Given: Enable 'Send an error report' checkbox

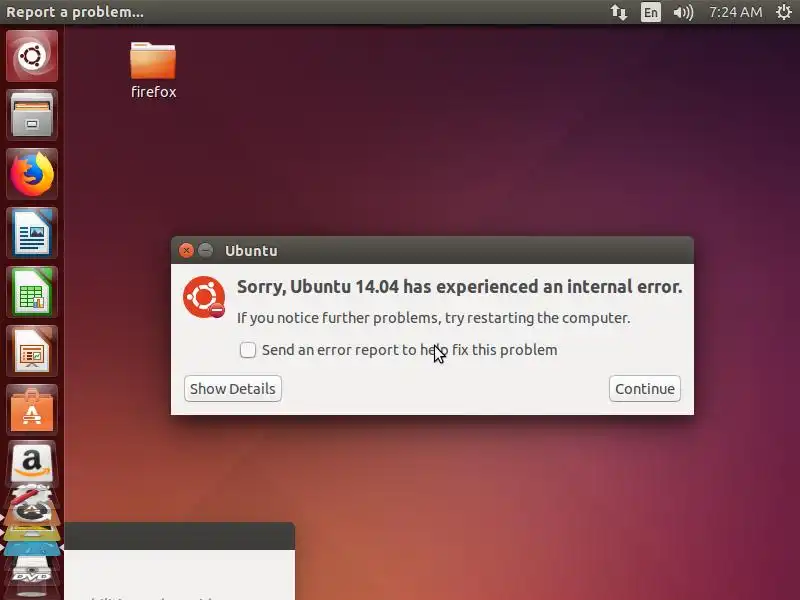Looking at the screenshot, I should click(x=247, y=350).
